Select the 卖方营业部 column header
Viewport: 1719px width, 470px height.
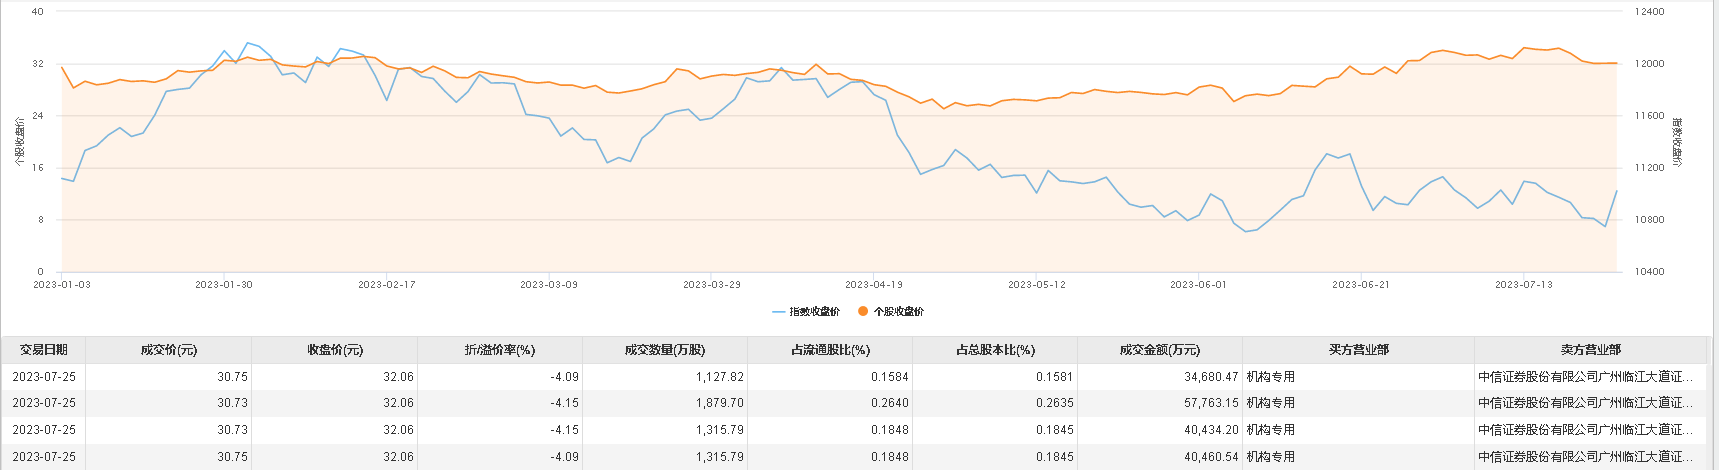click(1590, 350)
